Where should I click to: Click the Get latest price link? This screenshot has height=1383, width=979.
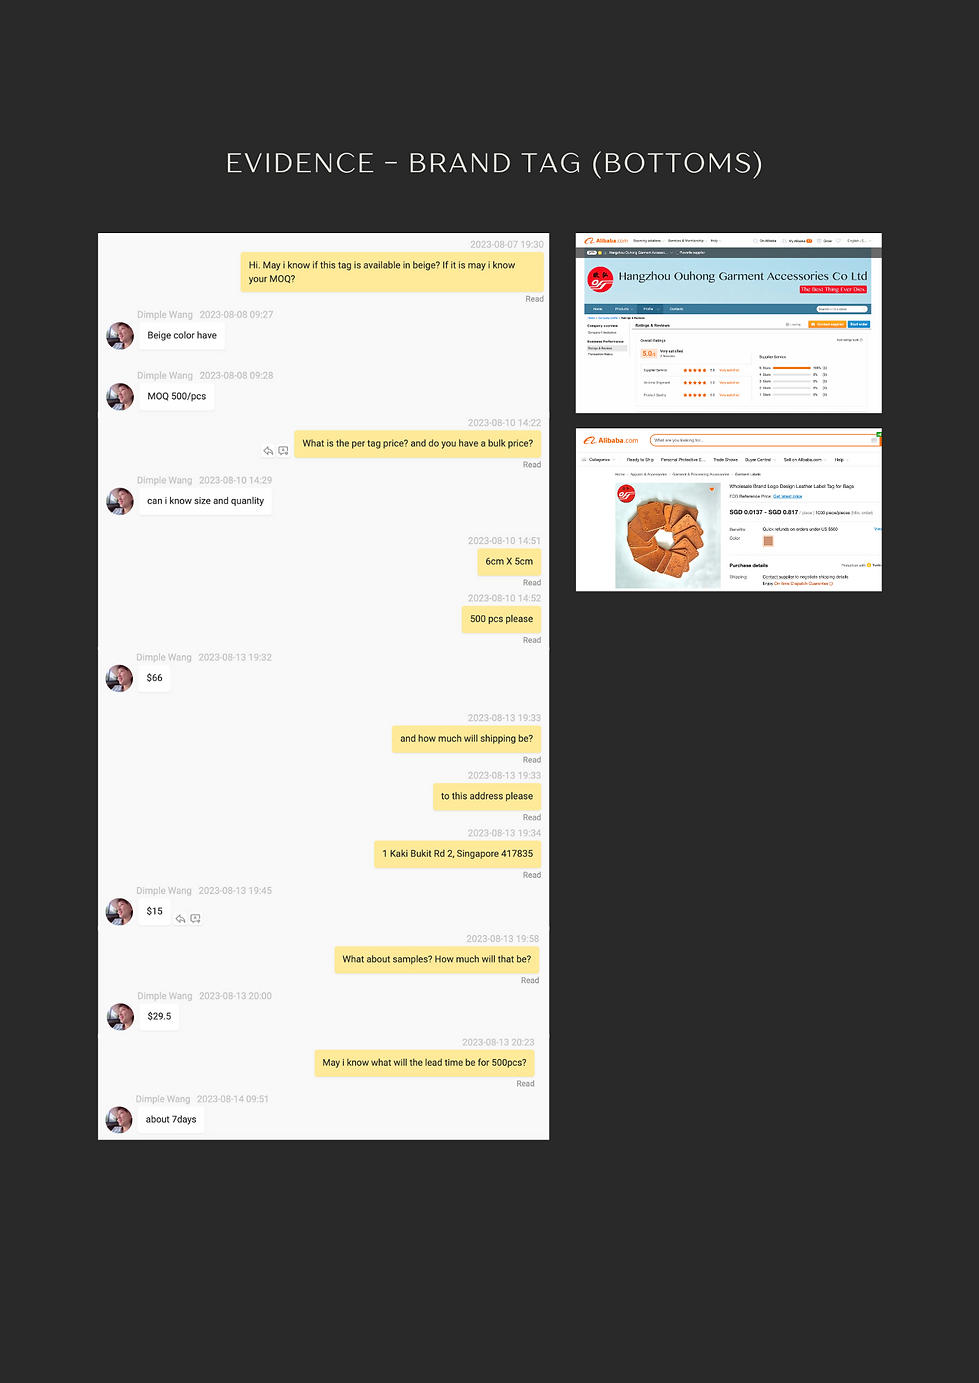(788, 496)
